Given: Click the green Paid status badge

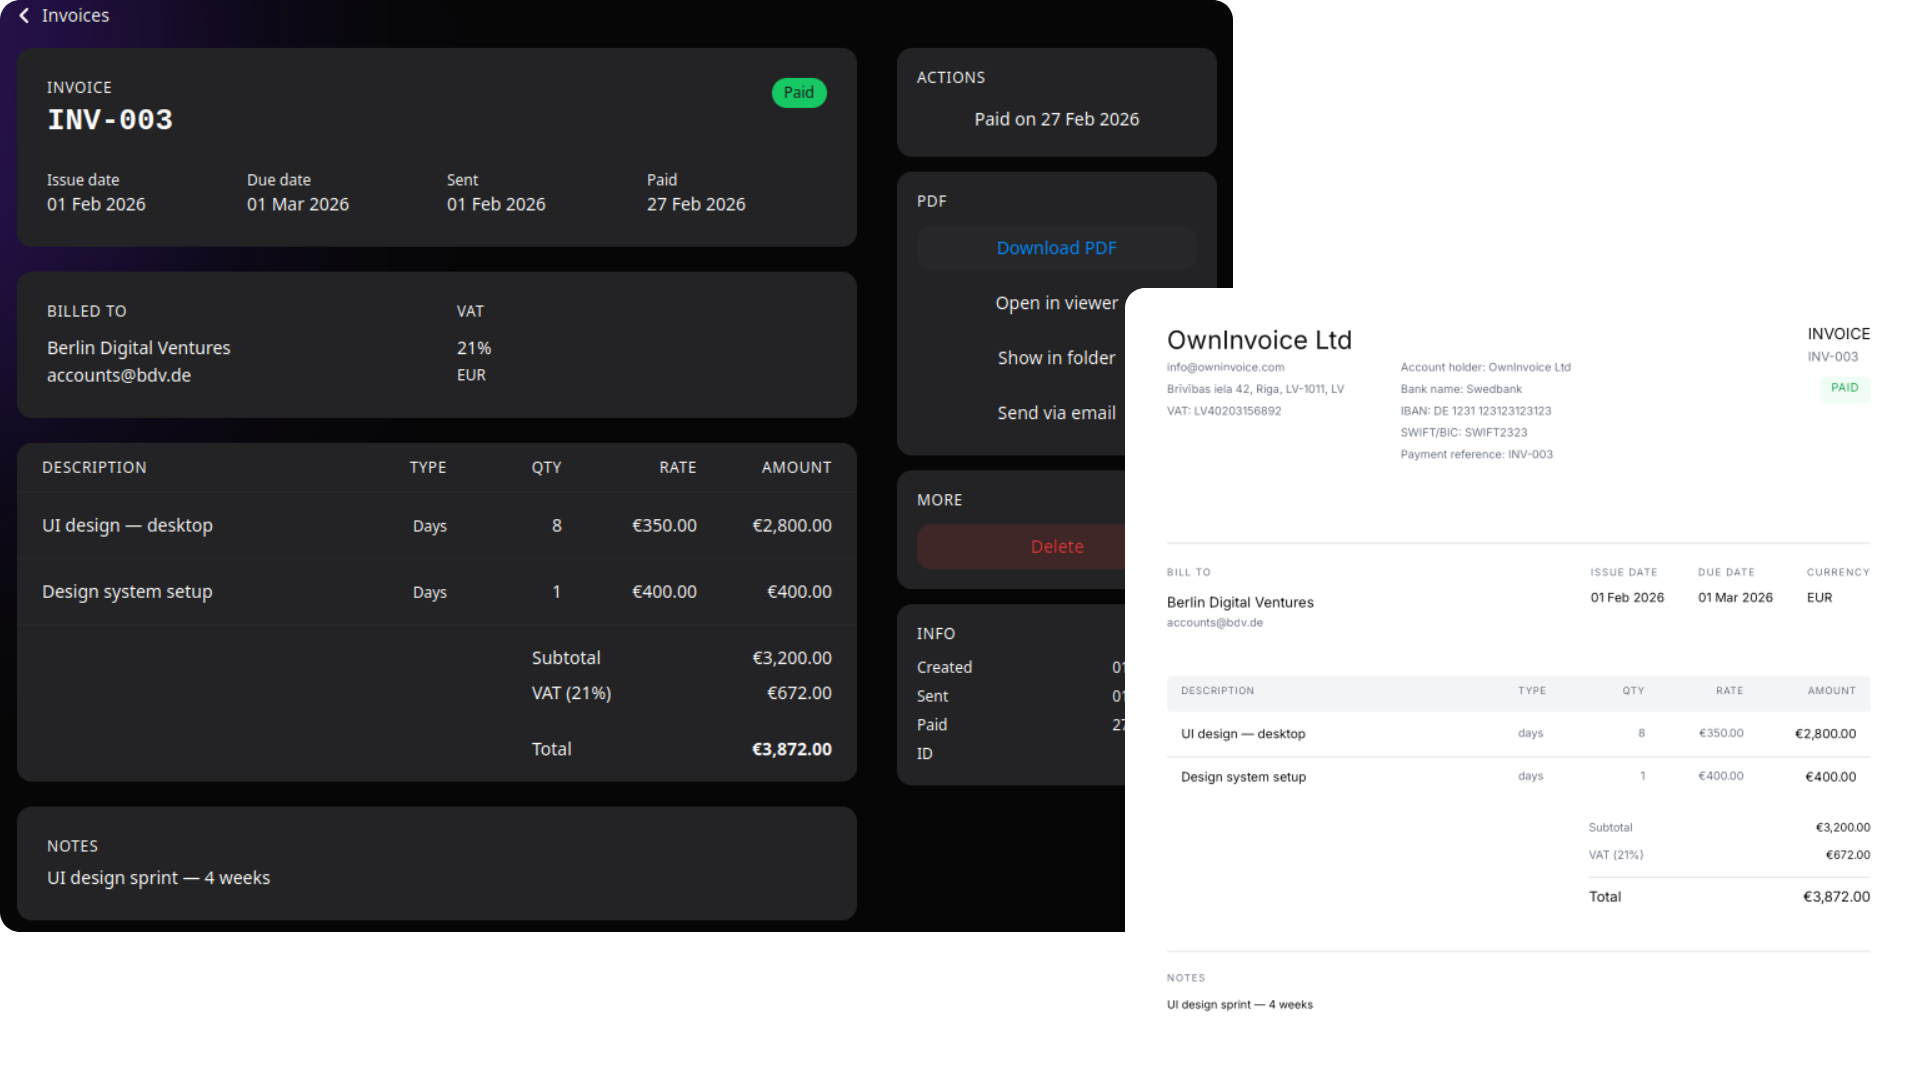Looking at the screenshot, I should click(798, 93).
